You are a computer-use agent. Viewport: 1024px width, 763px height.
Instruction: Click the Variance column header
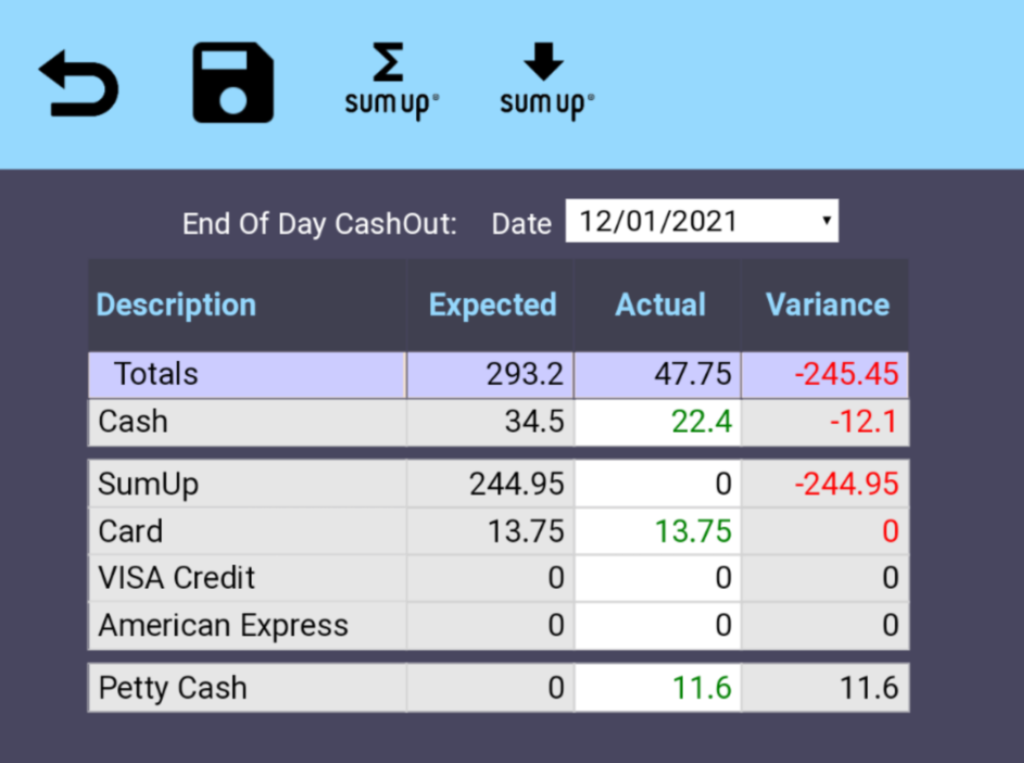coord(827,305)
